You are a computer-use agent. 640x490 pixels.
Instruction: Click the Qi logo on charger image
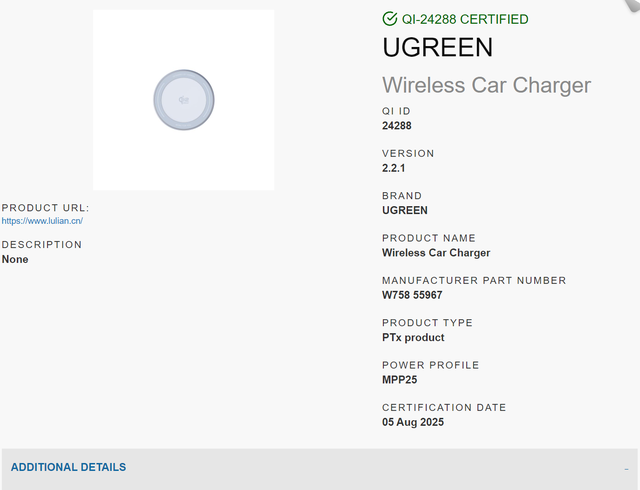(x=184, y=100)
